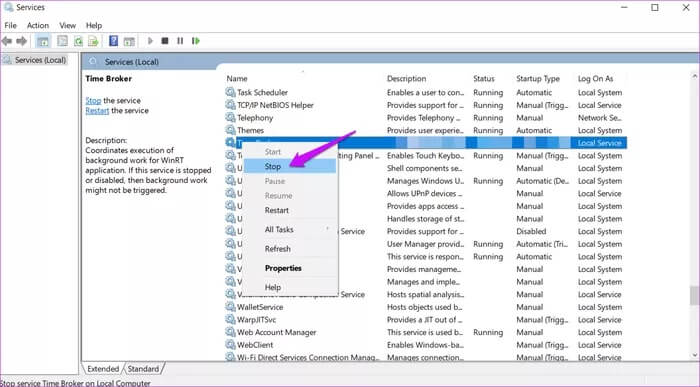700x387 pixels.
Task: Click the scrollbar down arrow of the list
Action: 694,356
